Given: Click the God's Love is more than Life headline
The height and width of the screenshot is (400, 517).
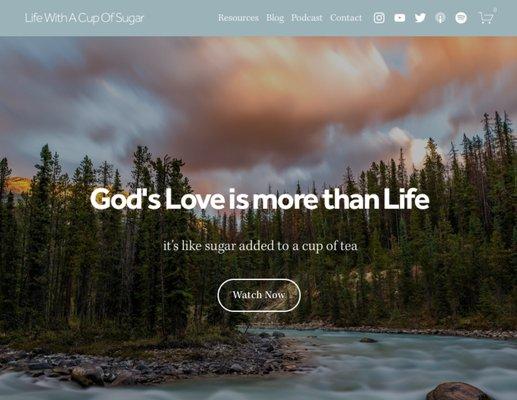Looking at the screenshot, I should 259,199.
